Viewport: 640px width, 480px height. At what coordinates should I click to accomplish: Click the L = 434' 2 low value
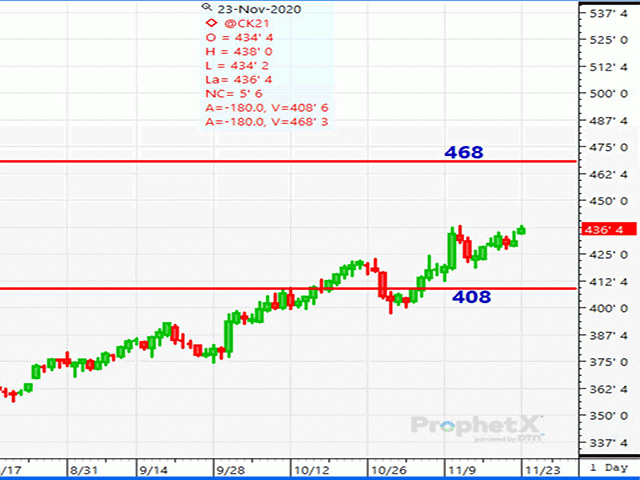pyautogui.click(x=237, y=65)
